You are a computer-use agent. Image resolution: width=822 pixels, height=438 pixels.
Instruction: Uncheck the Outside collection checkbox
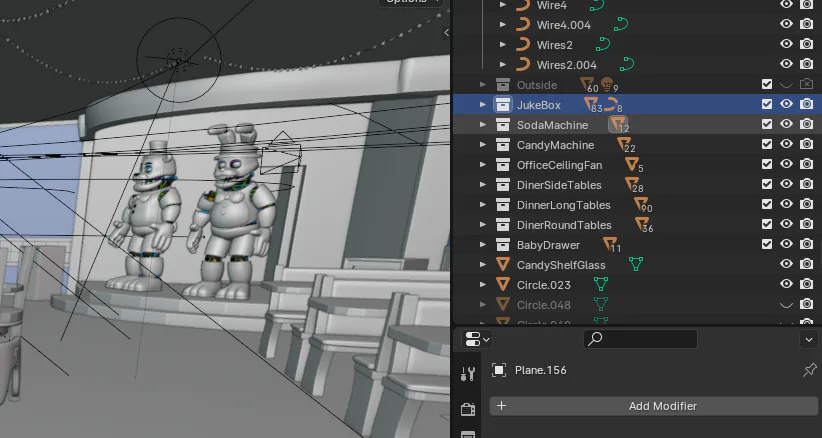[766, 84]
